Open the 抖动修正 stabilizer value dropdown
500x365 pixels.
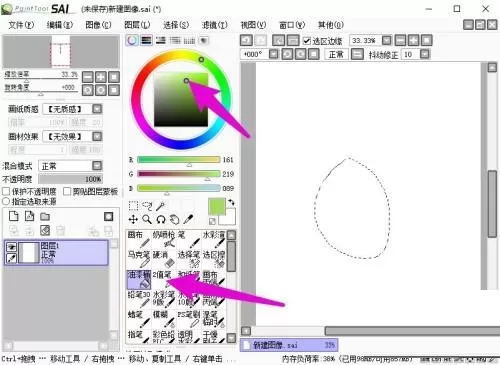pyautogui.click(x=425, y=54)
